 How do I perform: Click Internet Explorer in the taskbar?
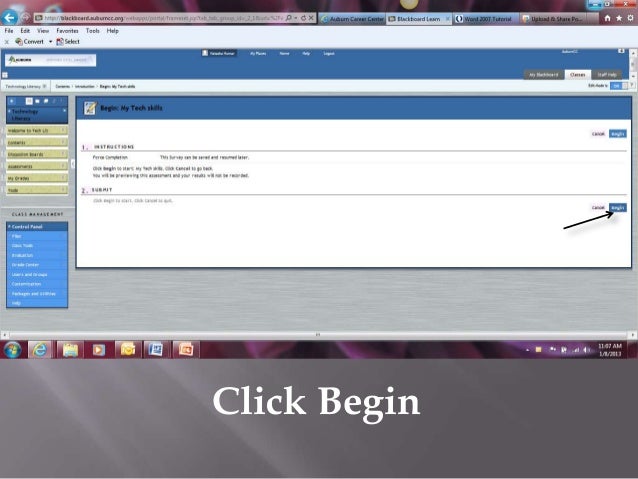click(40, 350)
